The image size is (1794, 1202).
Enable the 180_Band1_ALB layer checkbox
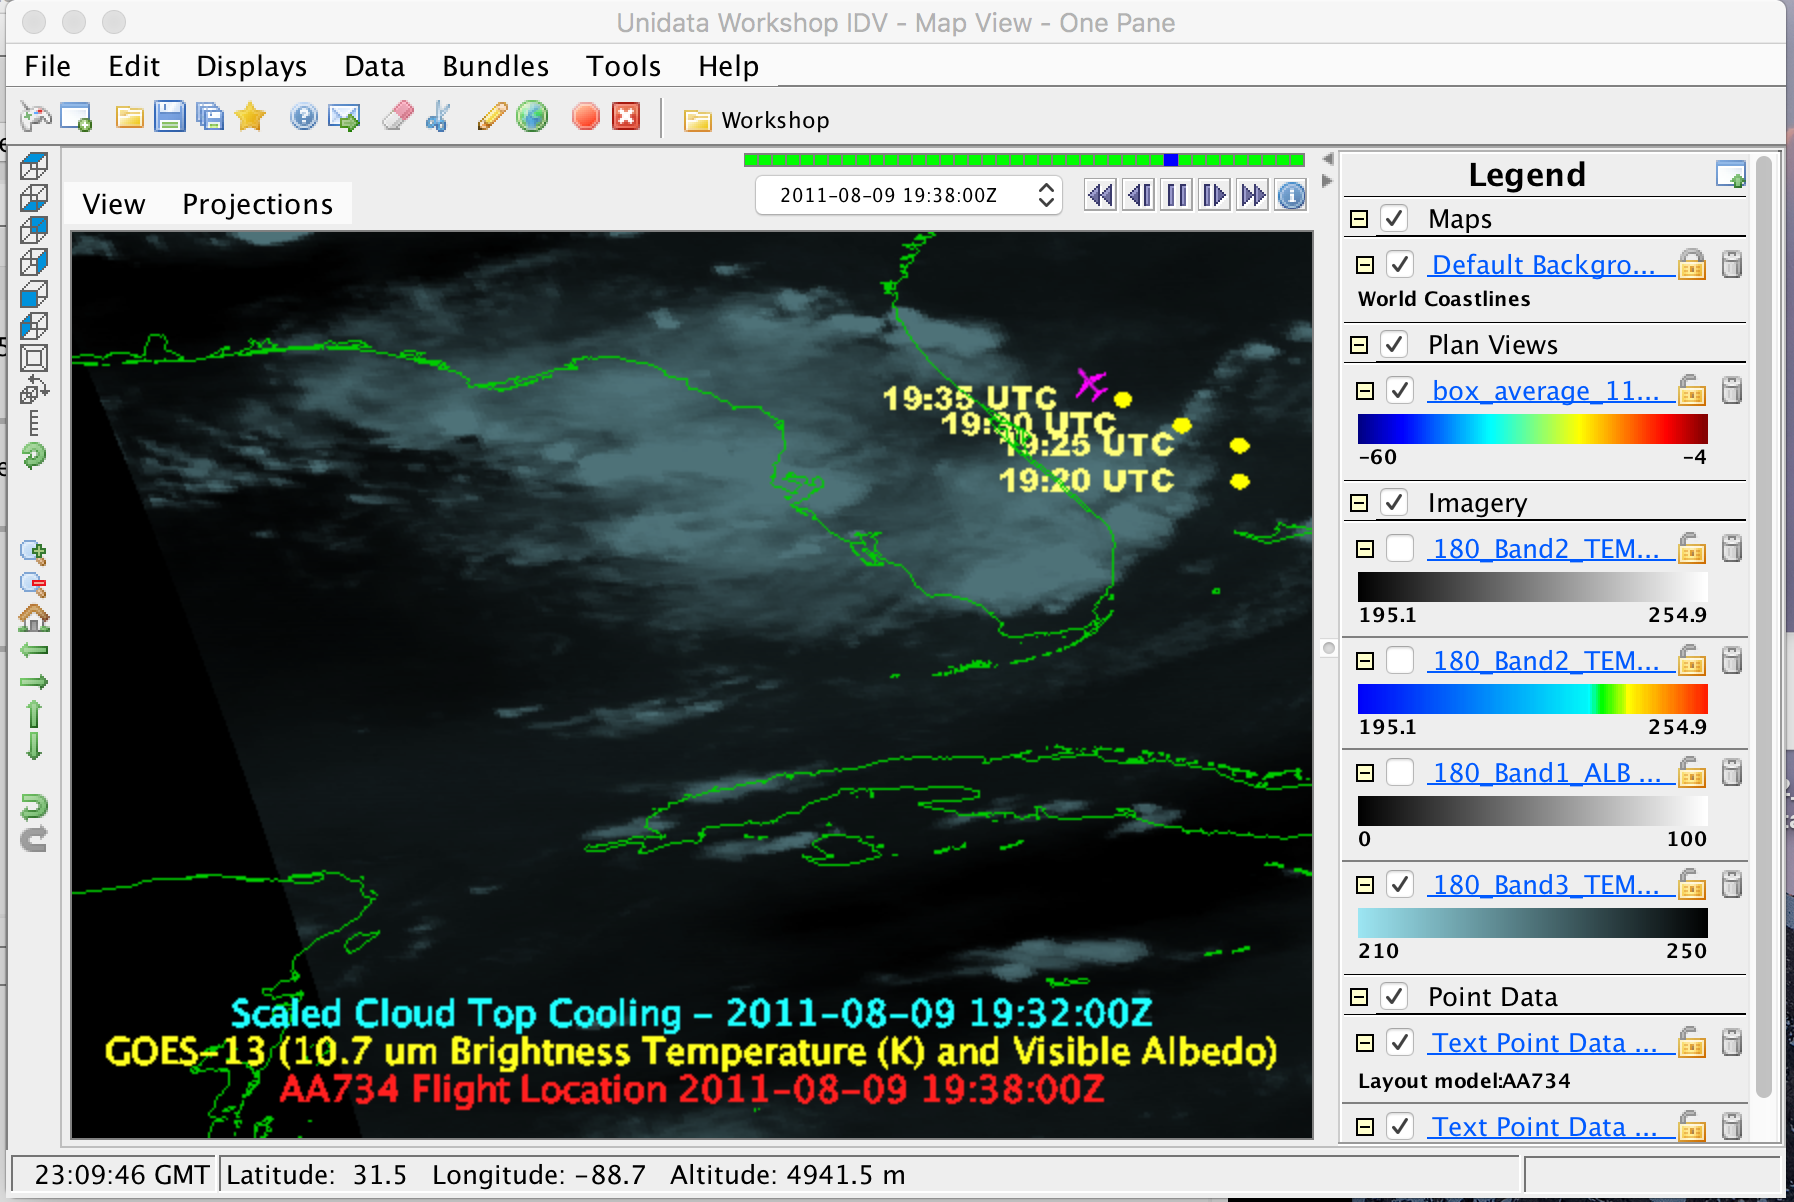tap(1399, 773)
